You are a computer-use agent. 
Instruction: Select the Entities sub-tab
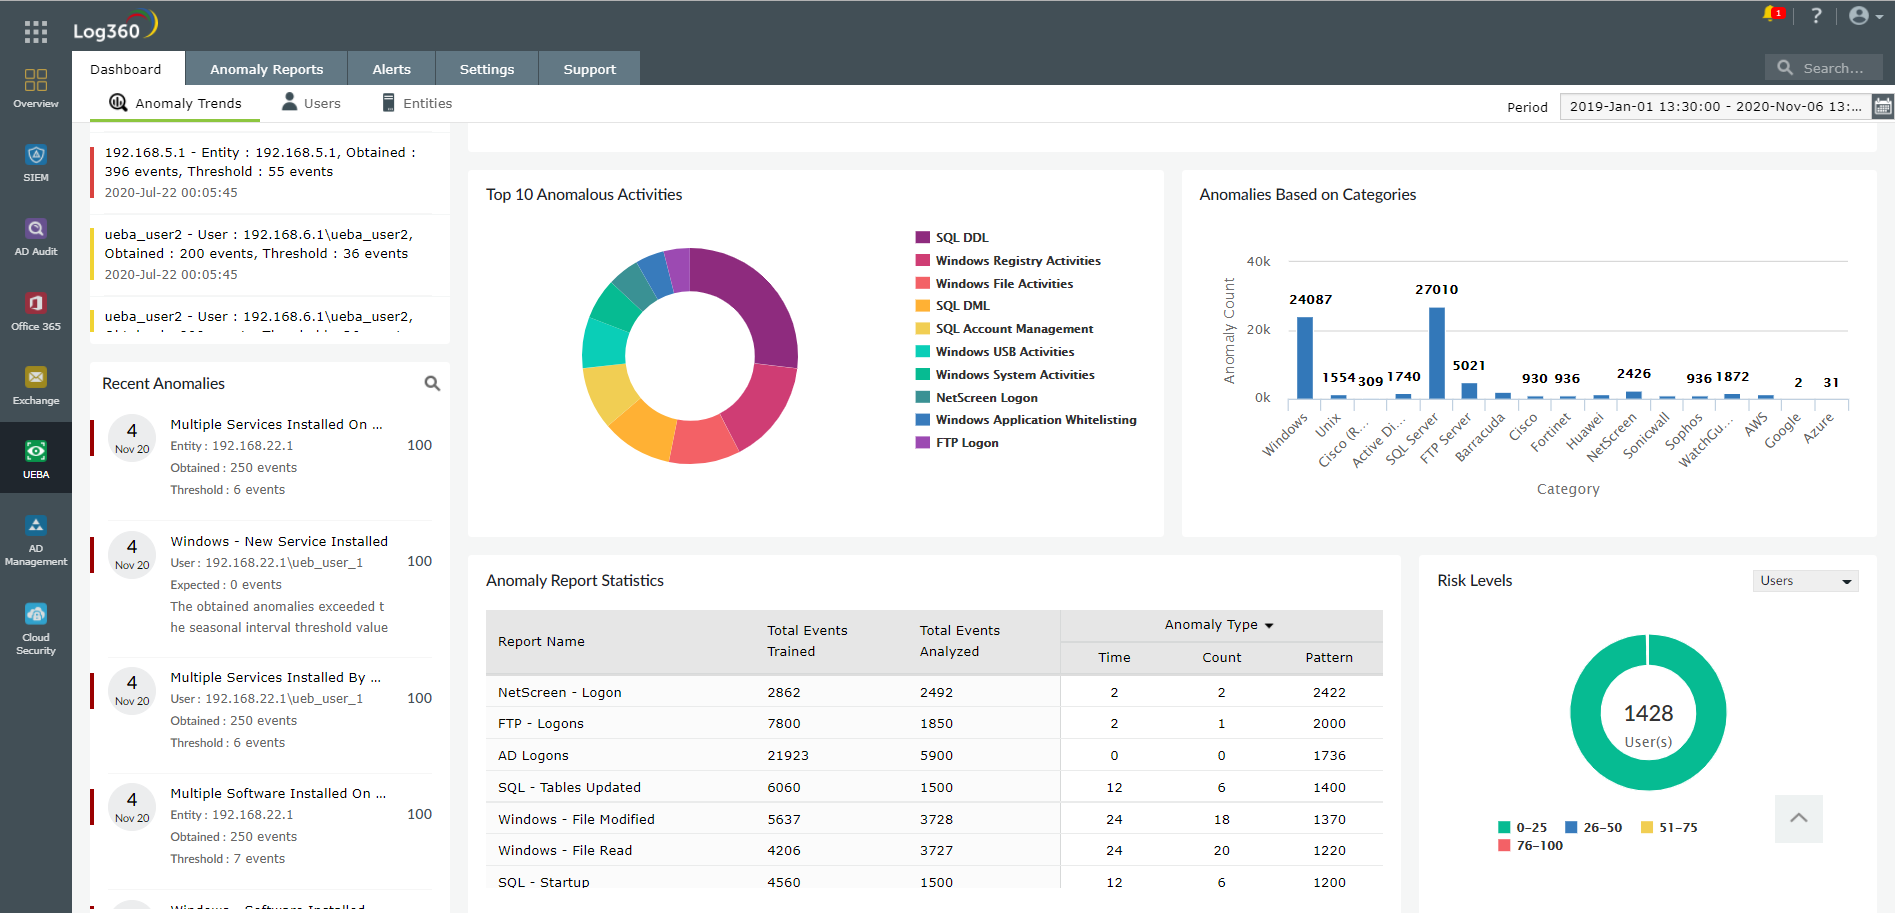tap(417, 103)
